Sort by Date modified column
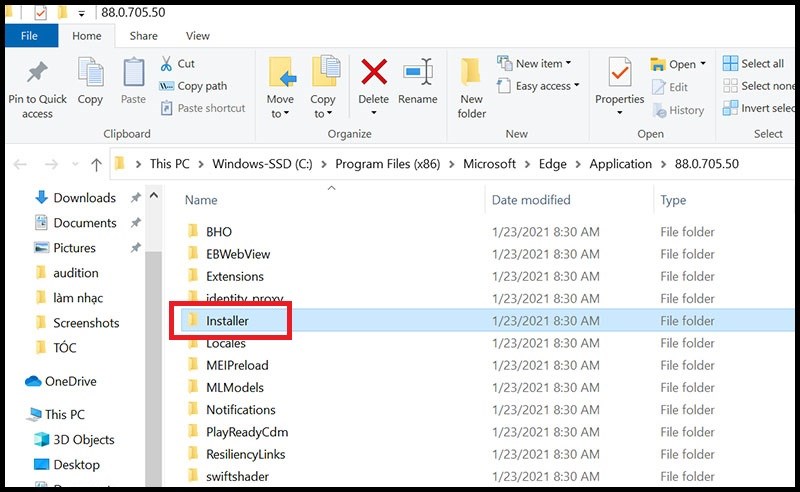Screen dimensions: 800x492 pos(531,200)
